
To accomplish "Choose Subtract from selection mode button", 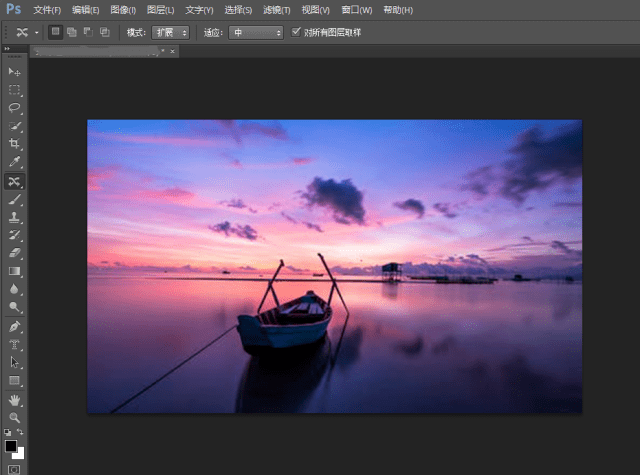I will click(88, 32).
